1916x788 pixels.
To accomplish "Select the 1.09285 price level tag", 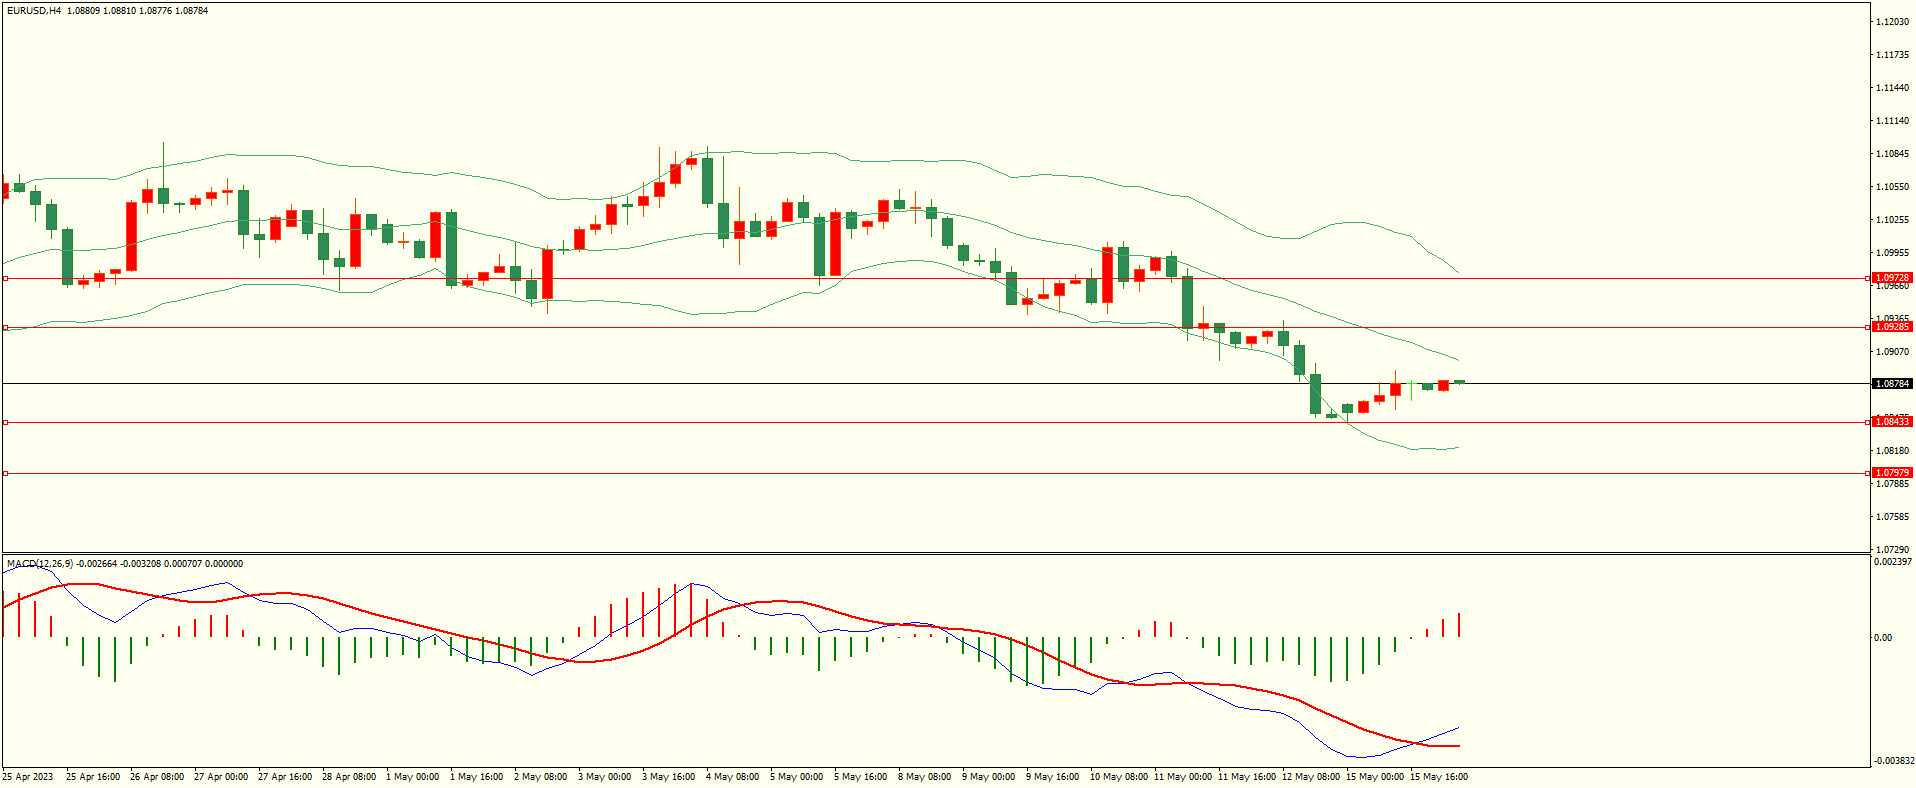I will coord(1891,327).
